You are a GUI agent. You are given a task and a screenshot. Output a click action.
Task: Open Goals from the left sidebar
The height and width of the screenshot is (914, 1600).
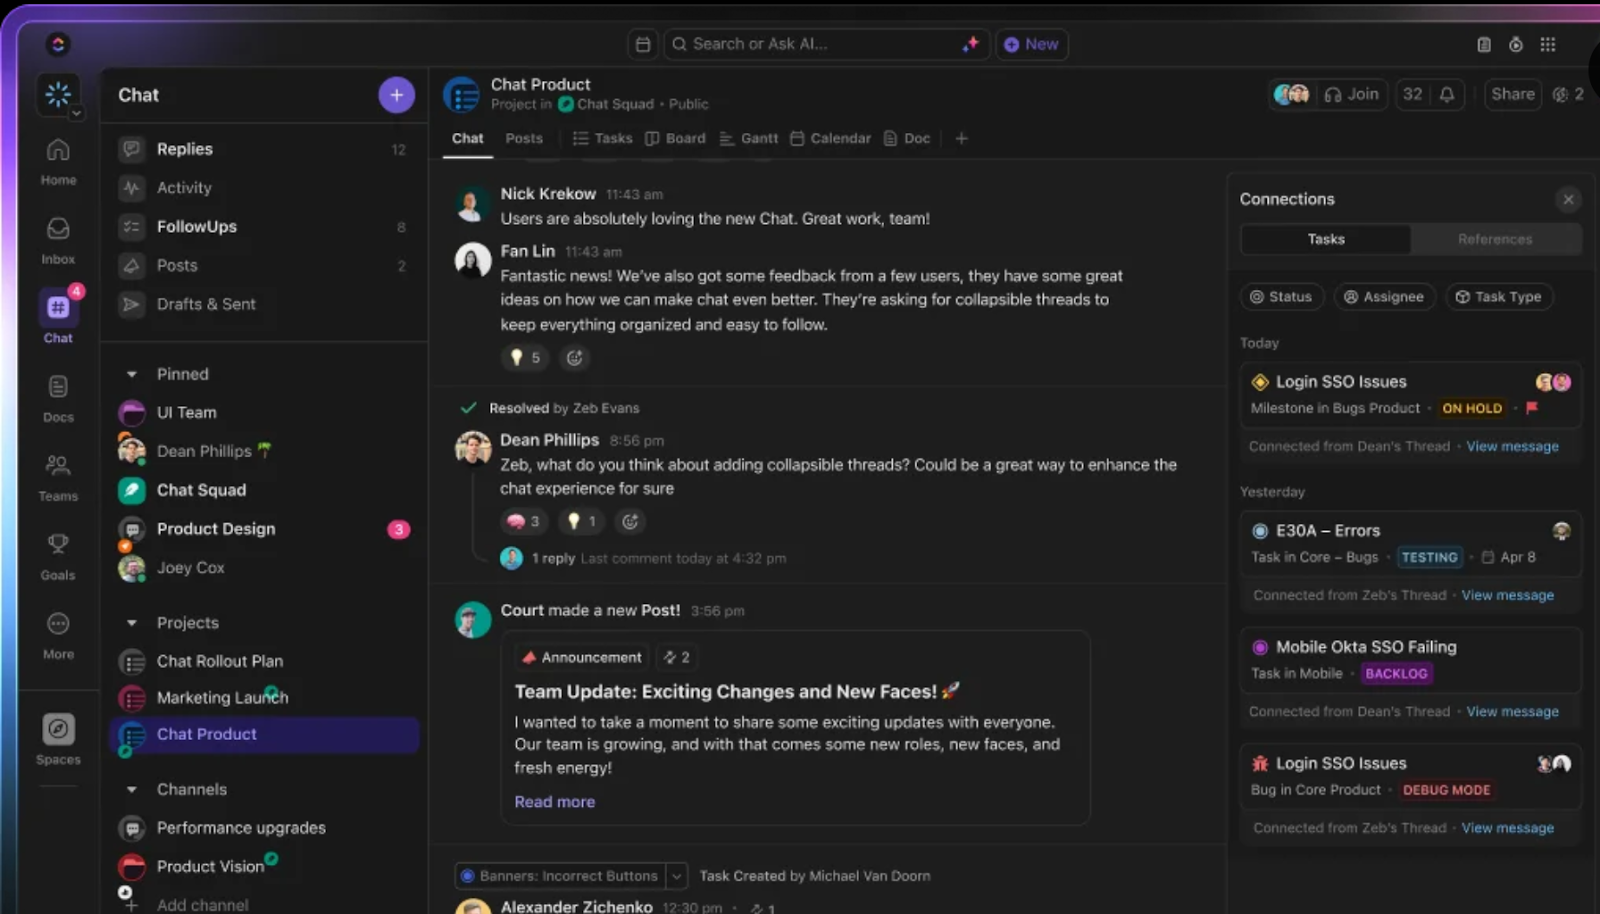[x=57, y=553]
